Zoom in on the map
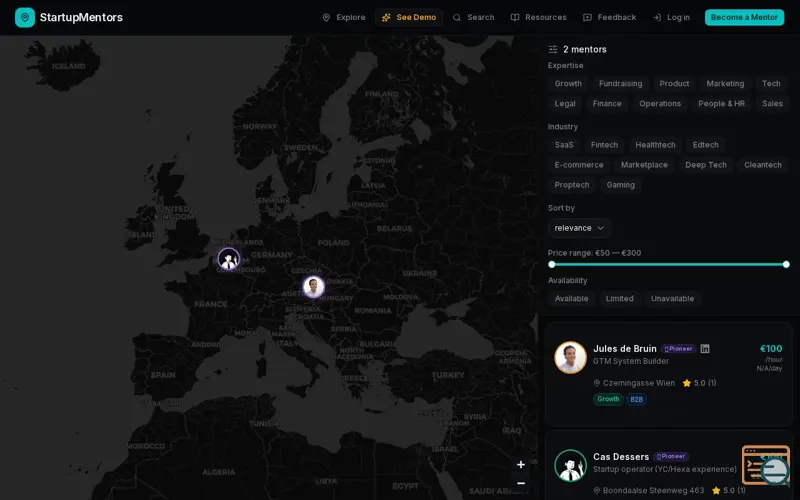 click(x=520, y=464)
